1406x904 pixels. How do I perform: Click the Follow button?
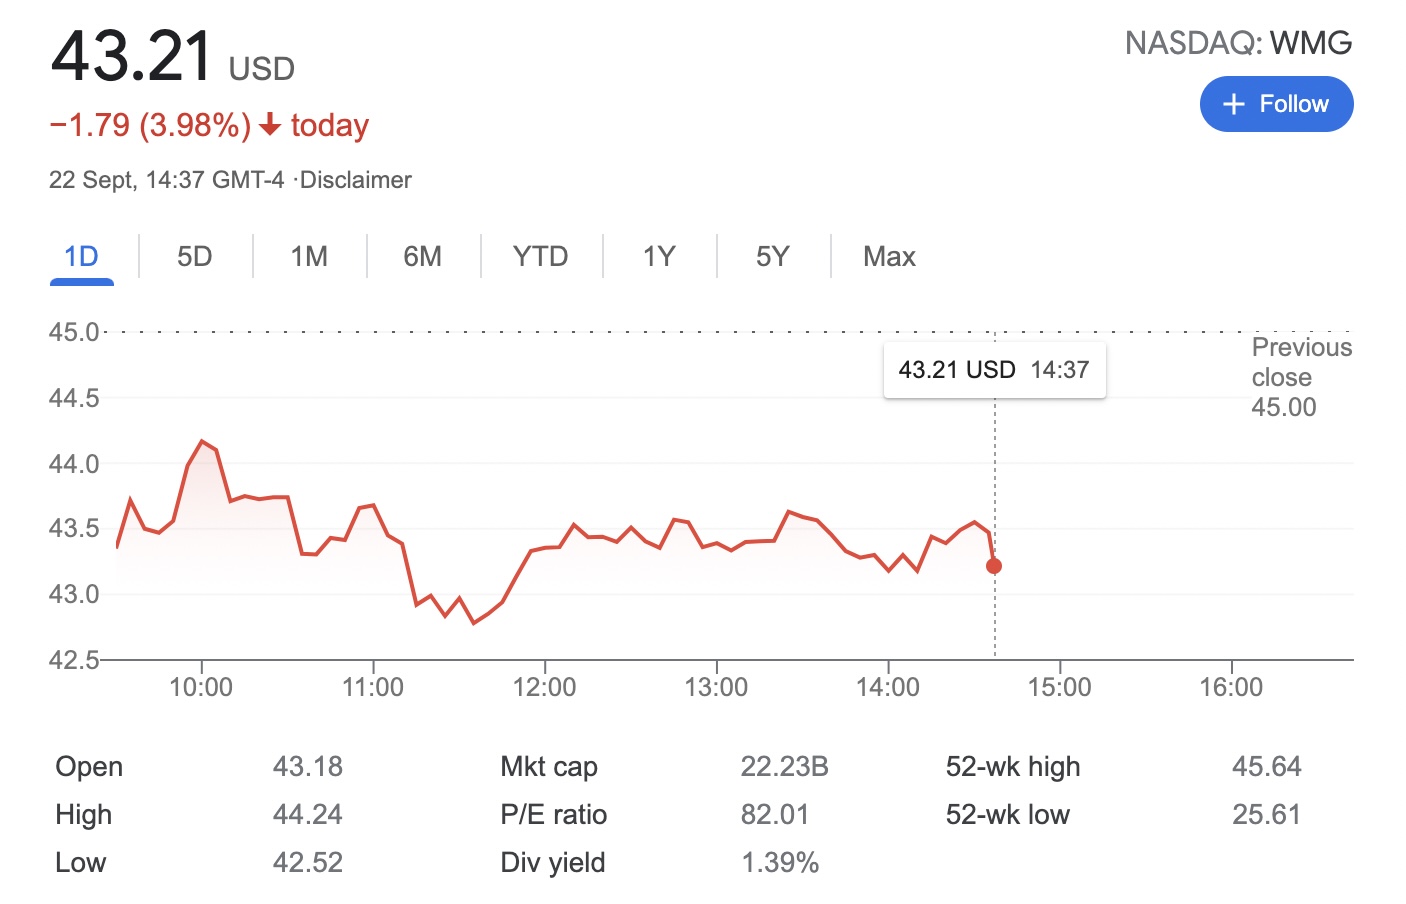click(x=1276, y=104)
